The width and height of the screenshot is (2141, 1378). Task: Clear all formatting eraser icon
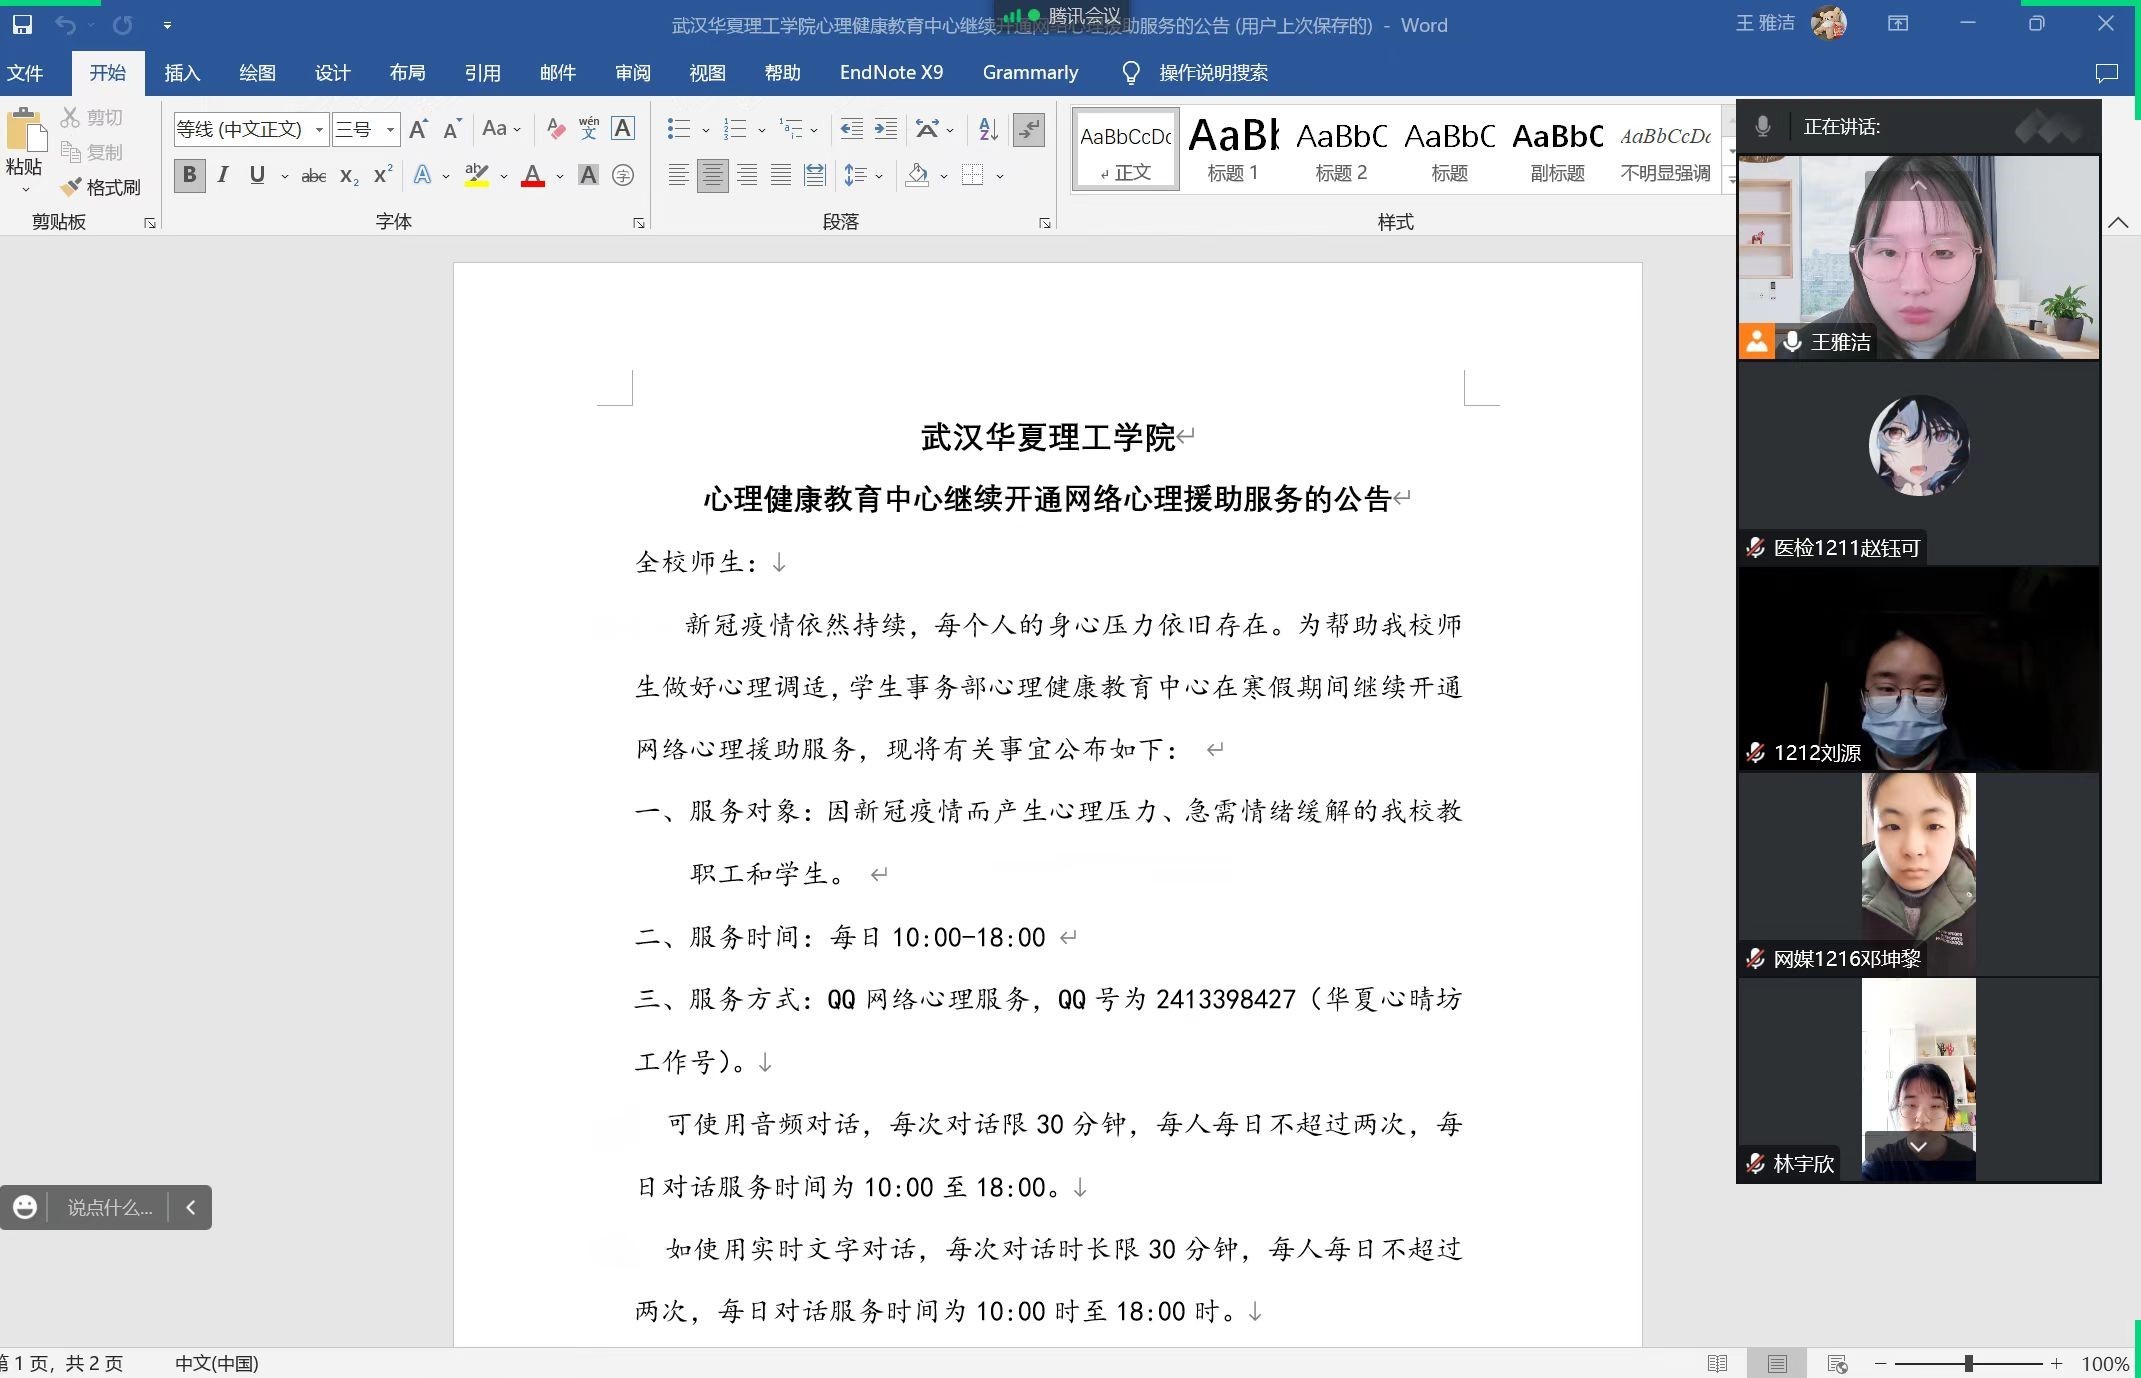556,128
